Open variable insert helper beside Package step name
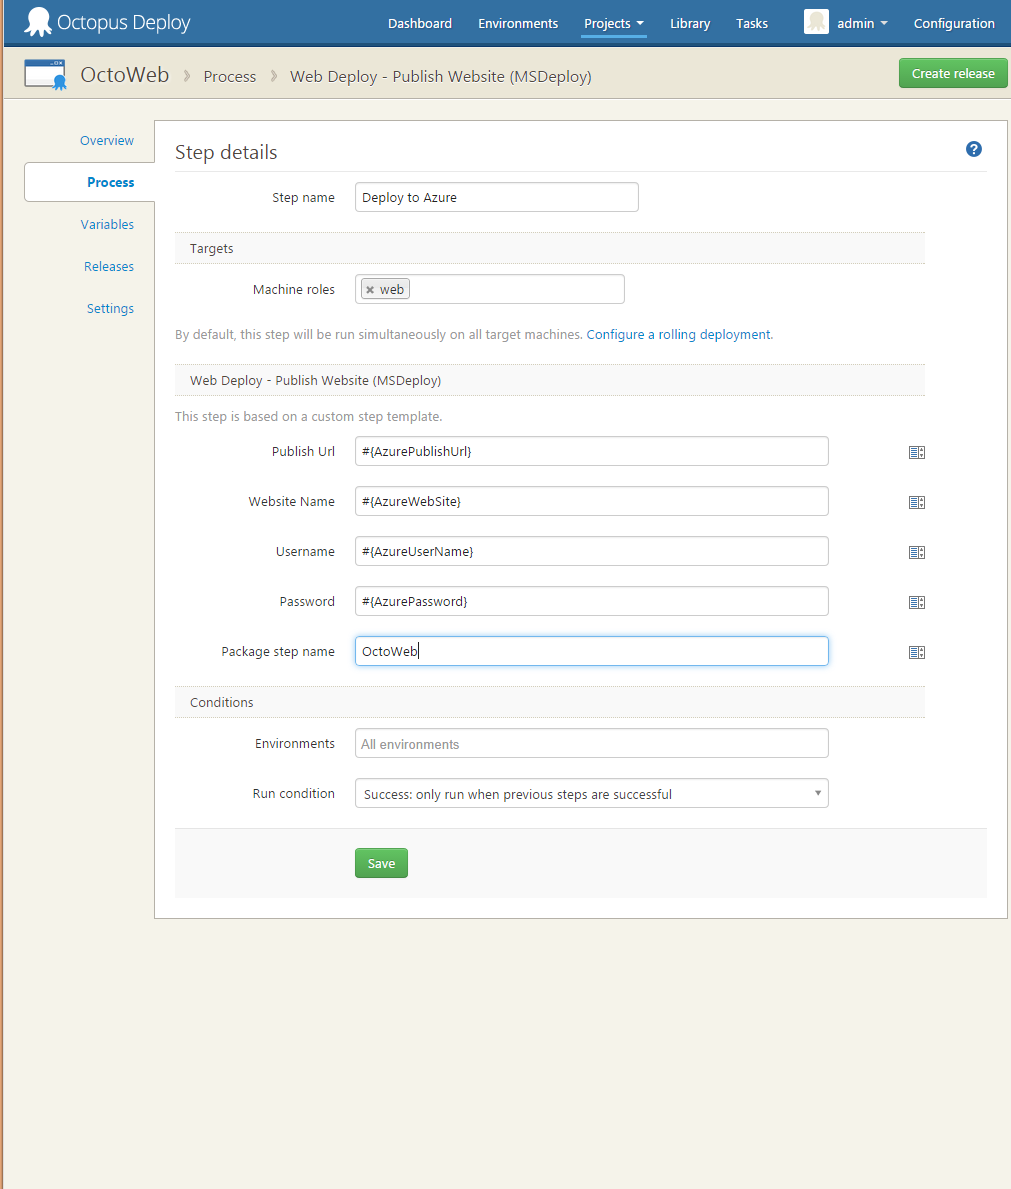Viewport: 1011px width, 1189px height. pos(917,651)
